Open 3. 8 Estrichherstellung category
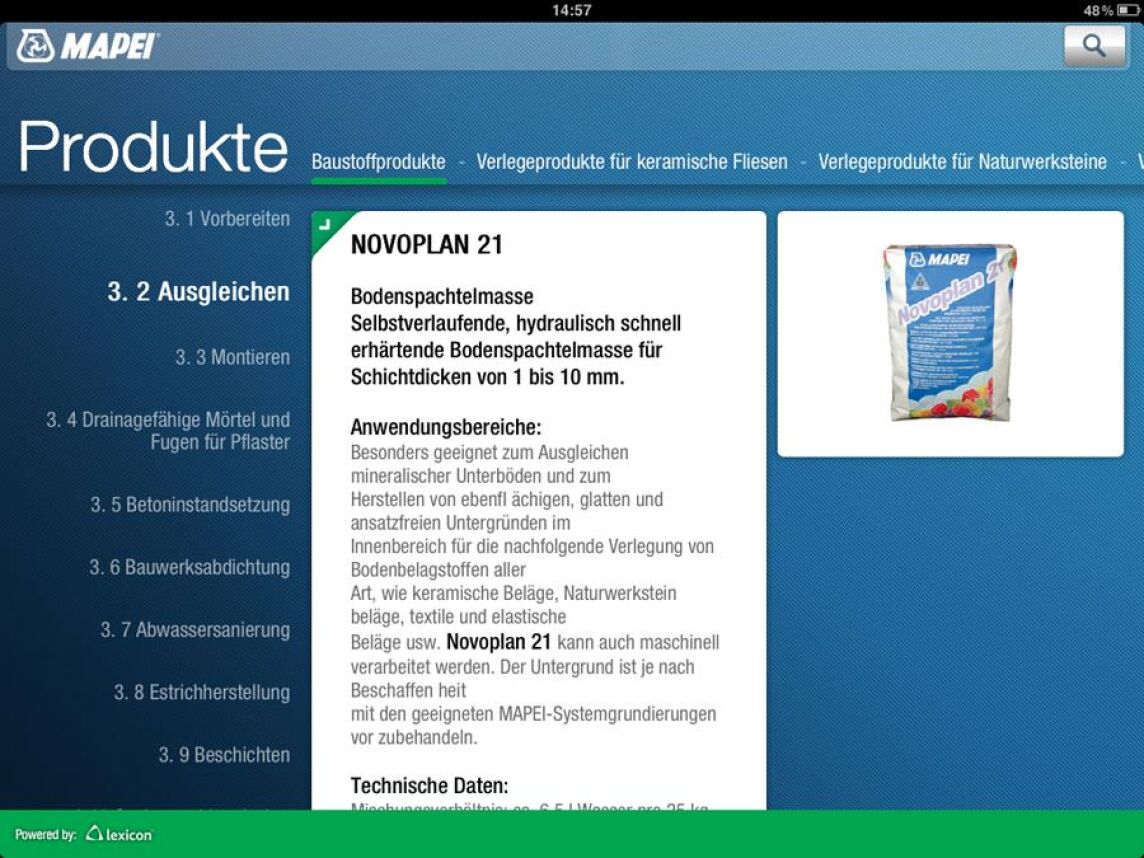 pos(201,692)
